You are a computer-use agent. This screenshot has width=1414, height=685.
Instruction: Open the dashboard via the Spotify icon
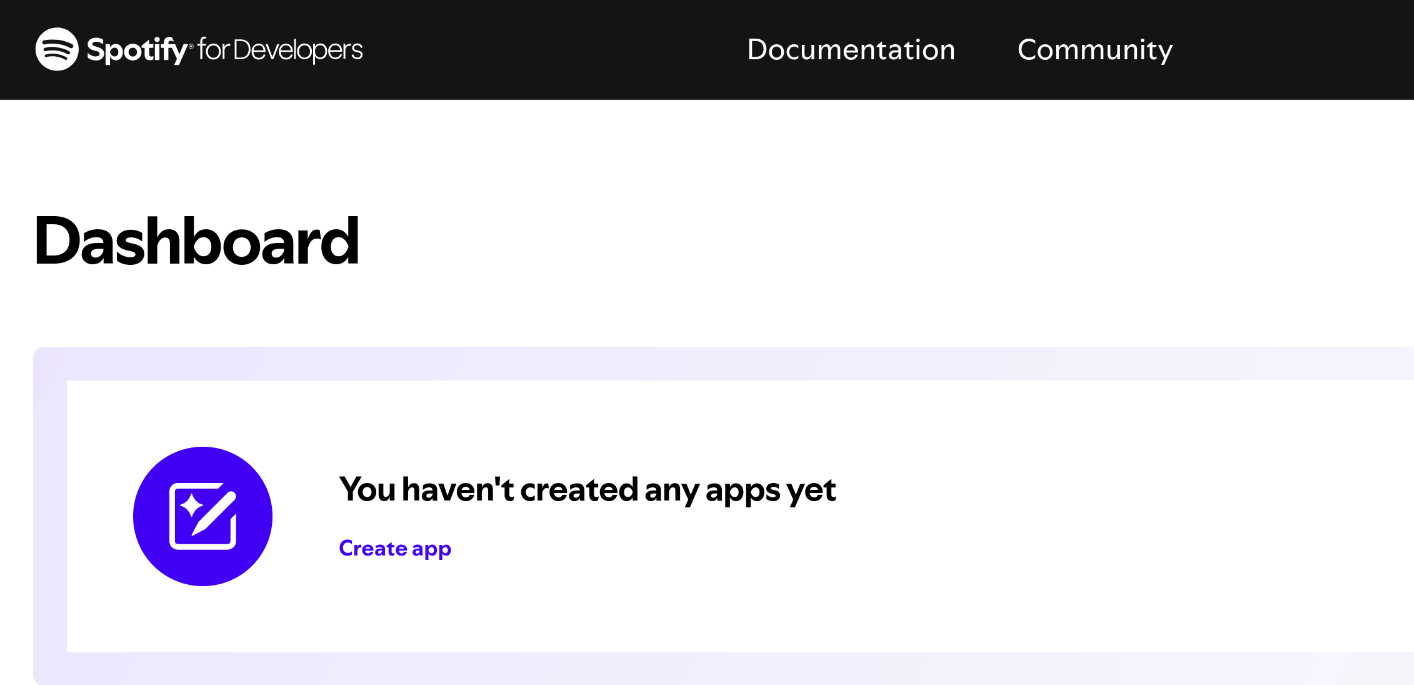pyautogui.click(x=57, y=48)
